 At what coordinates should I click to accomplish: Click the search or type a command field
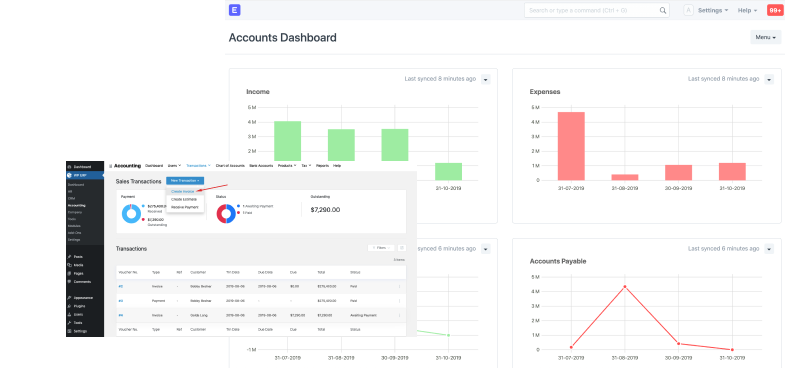tap(591, 11)
